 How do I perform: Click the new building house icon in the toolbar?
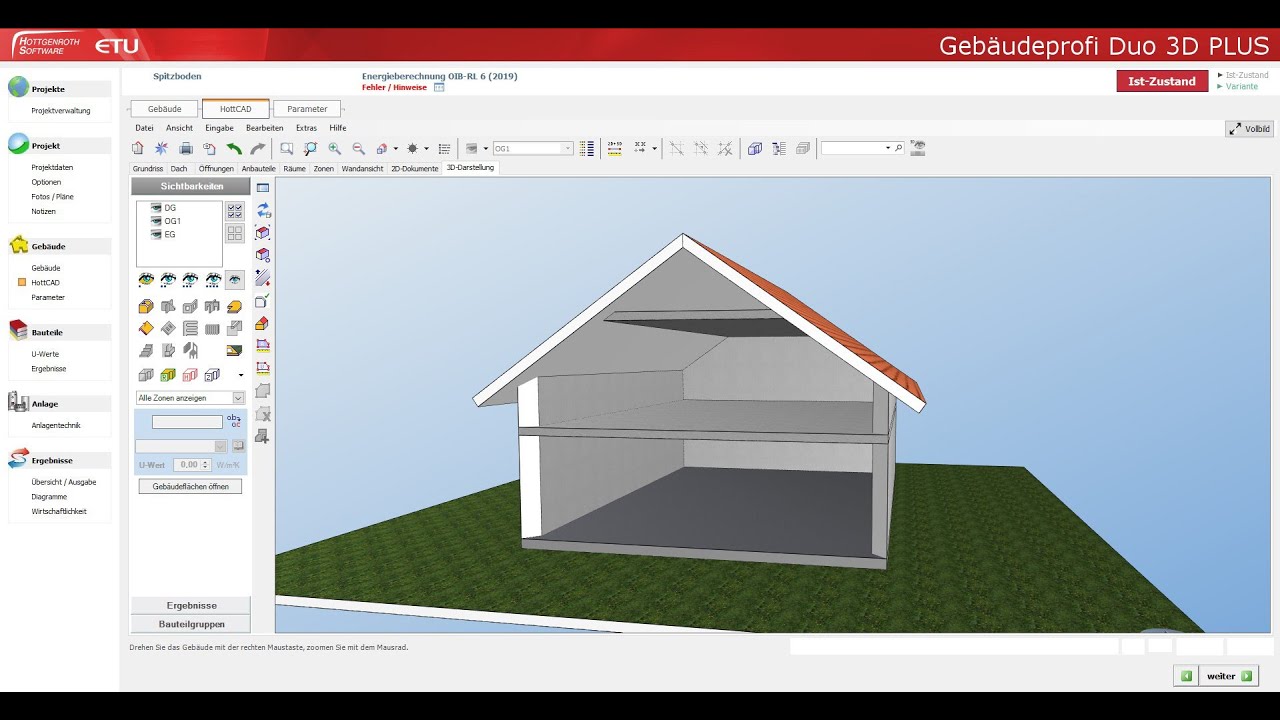point(138,148)
